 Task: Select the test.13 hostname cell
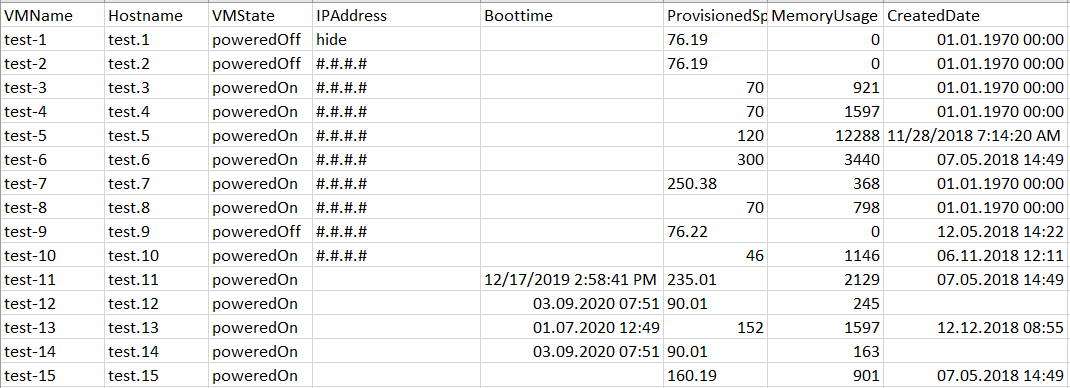(x=157, y=327)
